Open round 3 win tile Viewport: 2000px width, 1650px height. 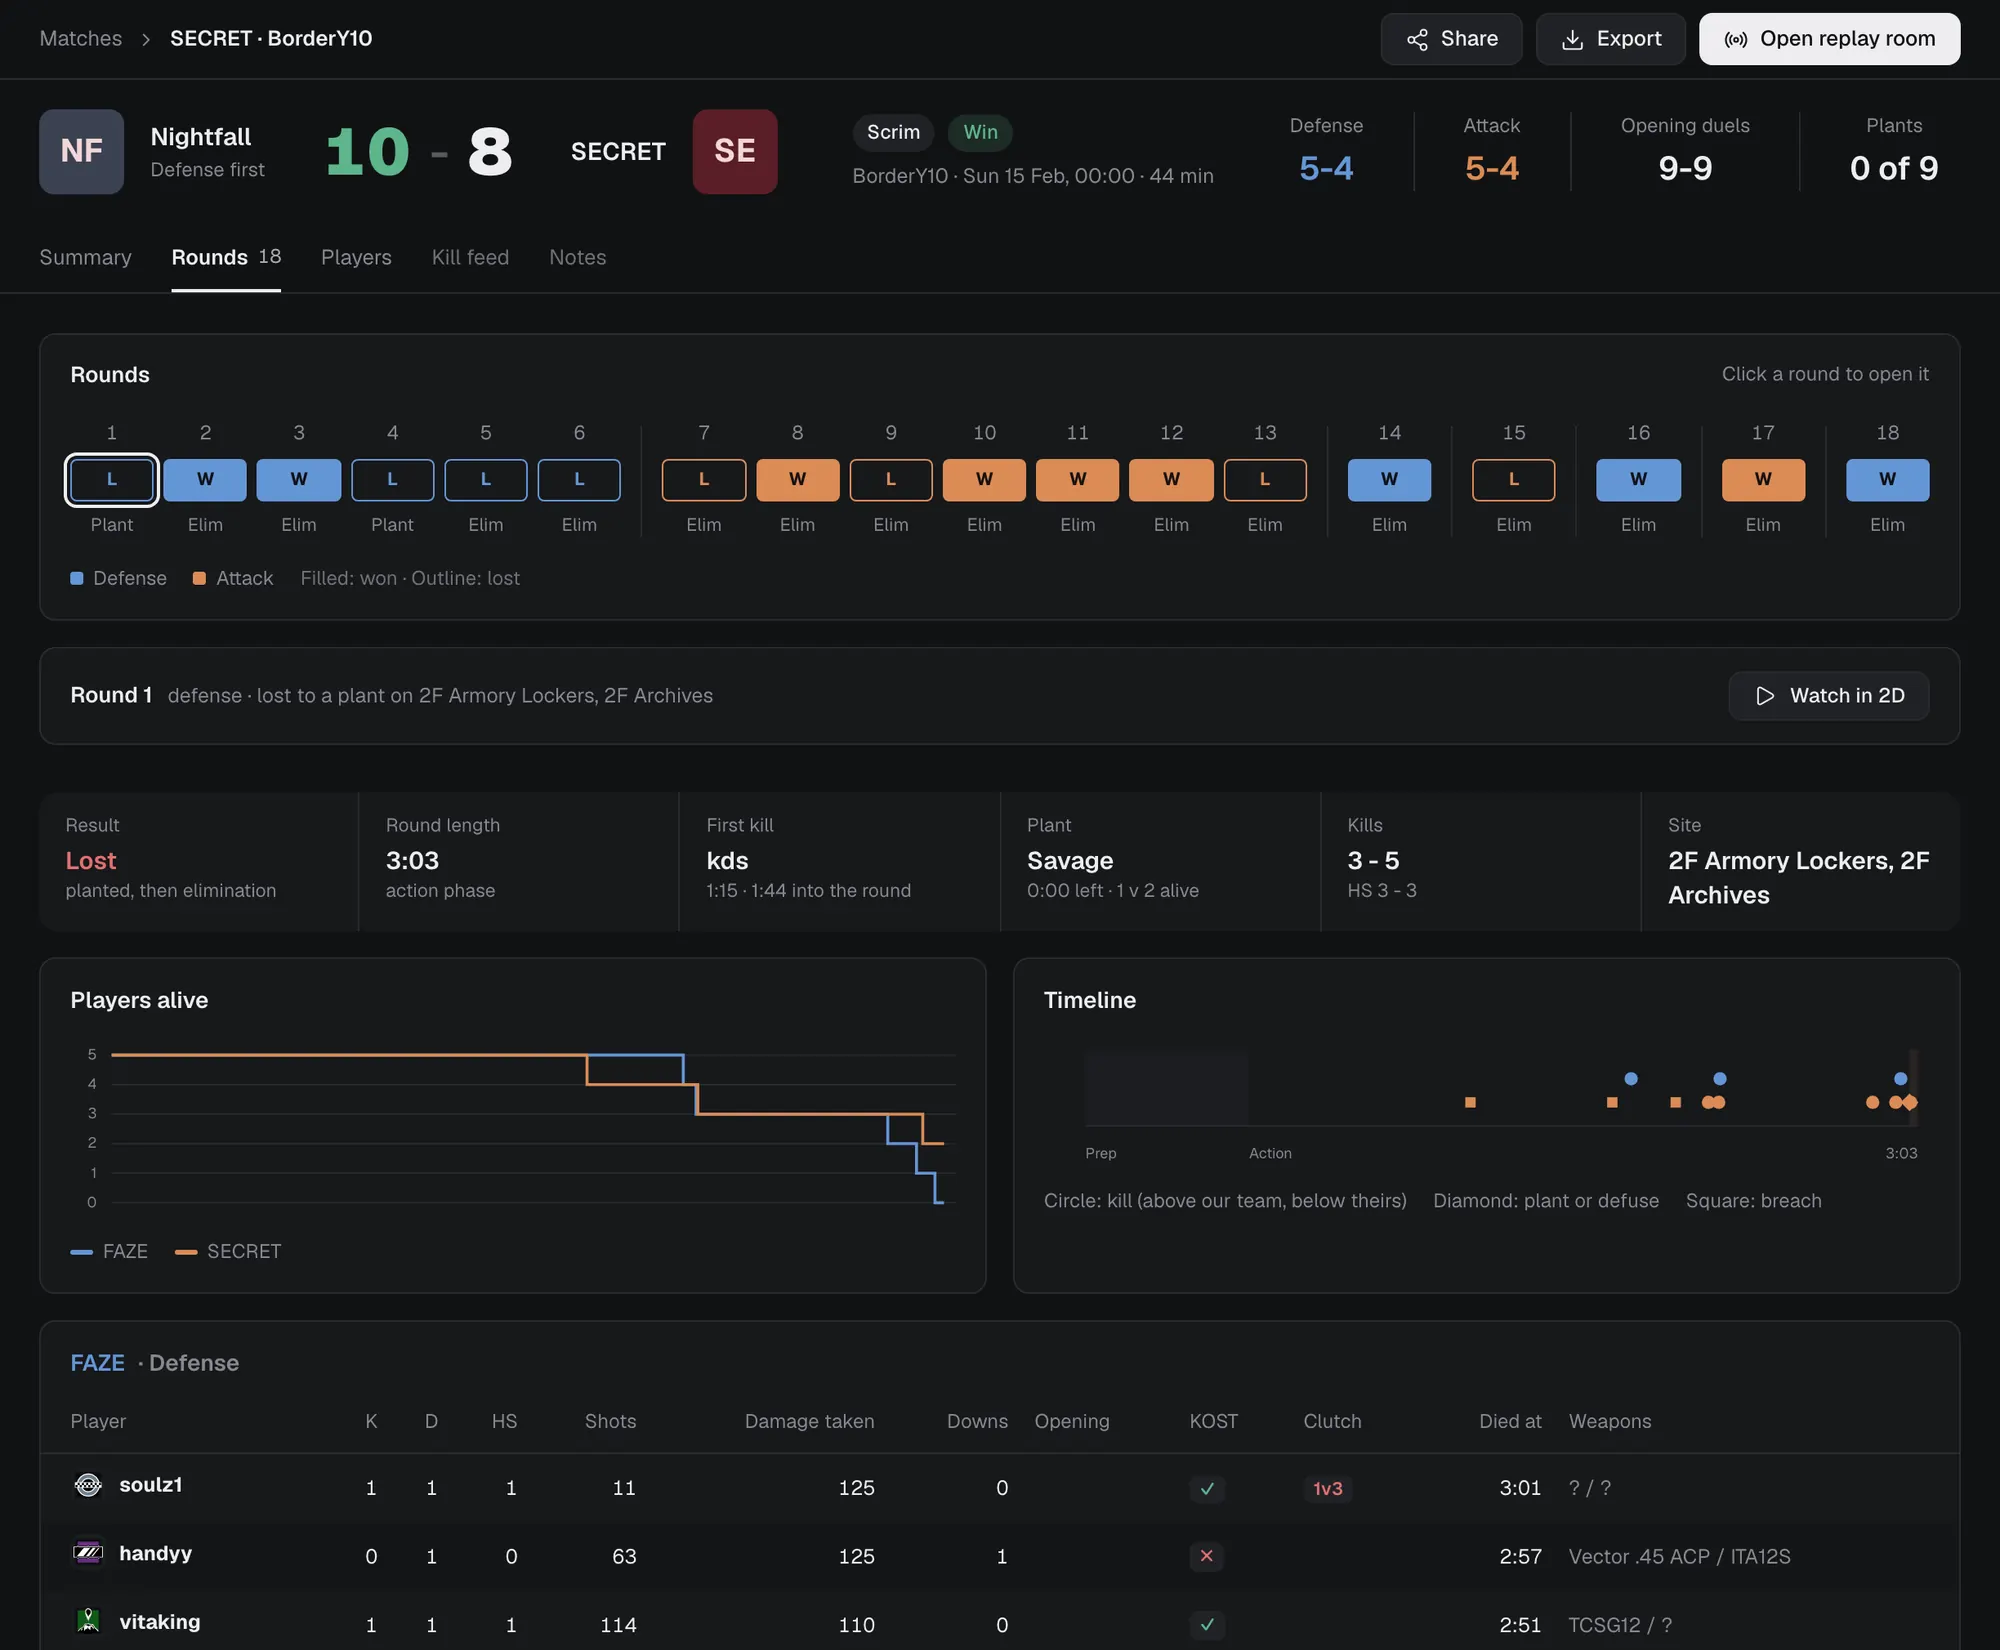298,480
